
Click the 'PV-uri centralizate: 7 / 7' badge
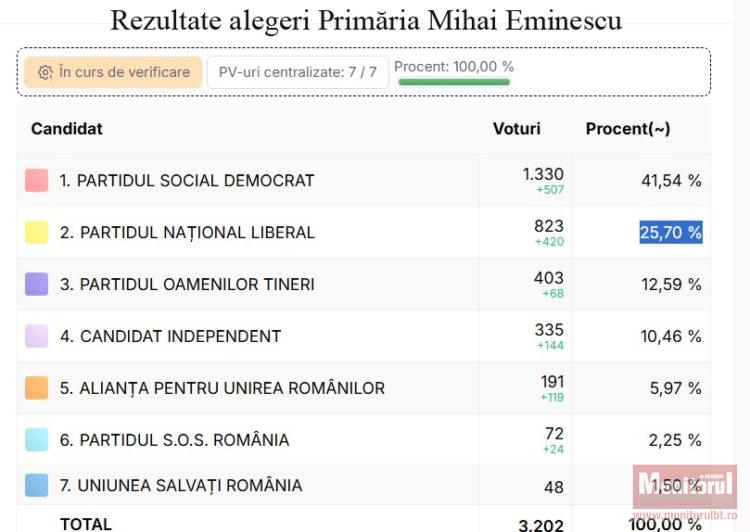(298, 72)
